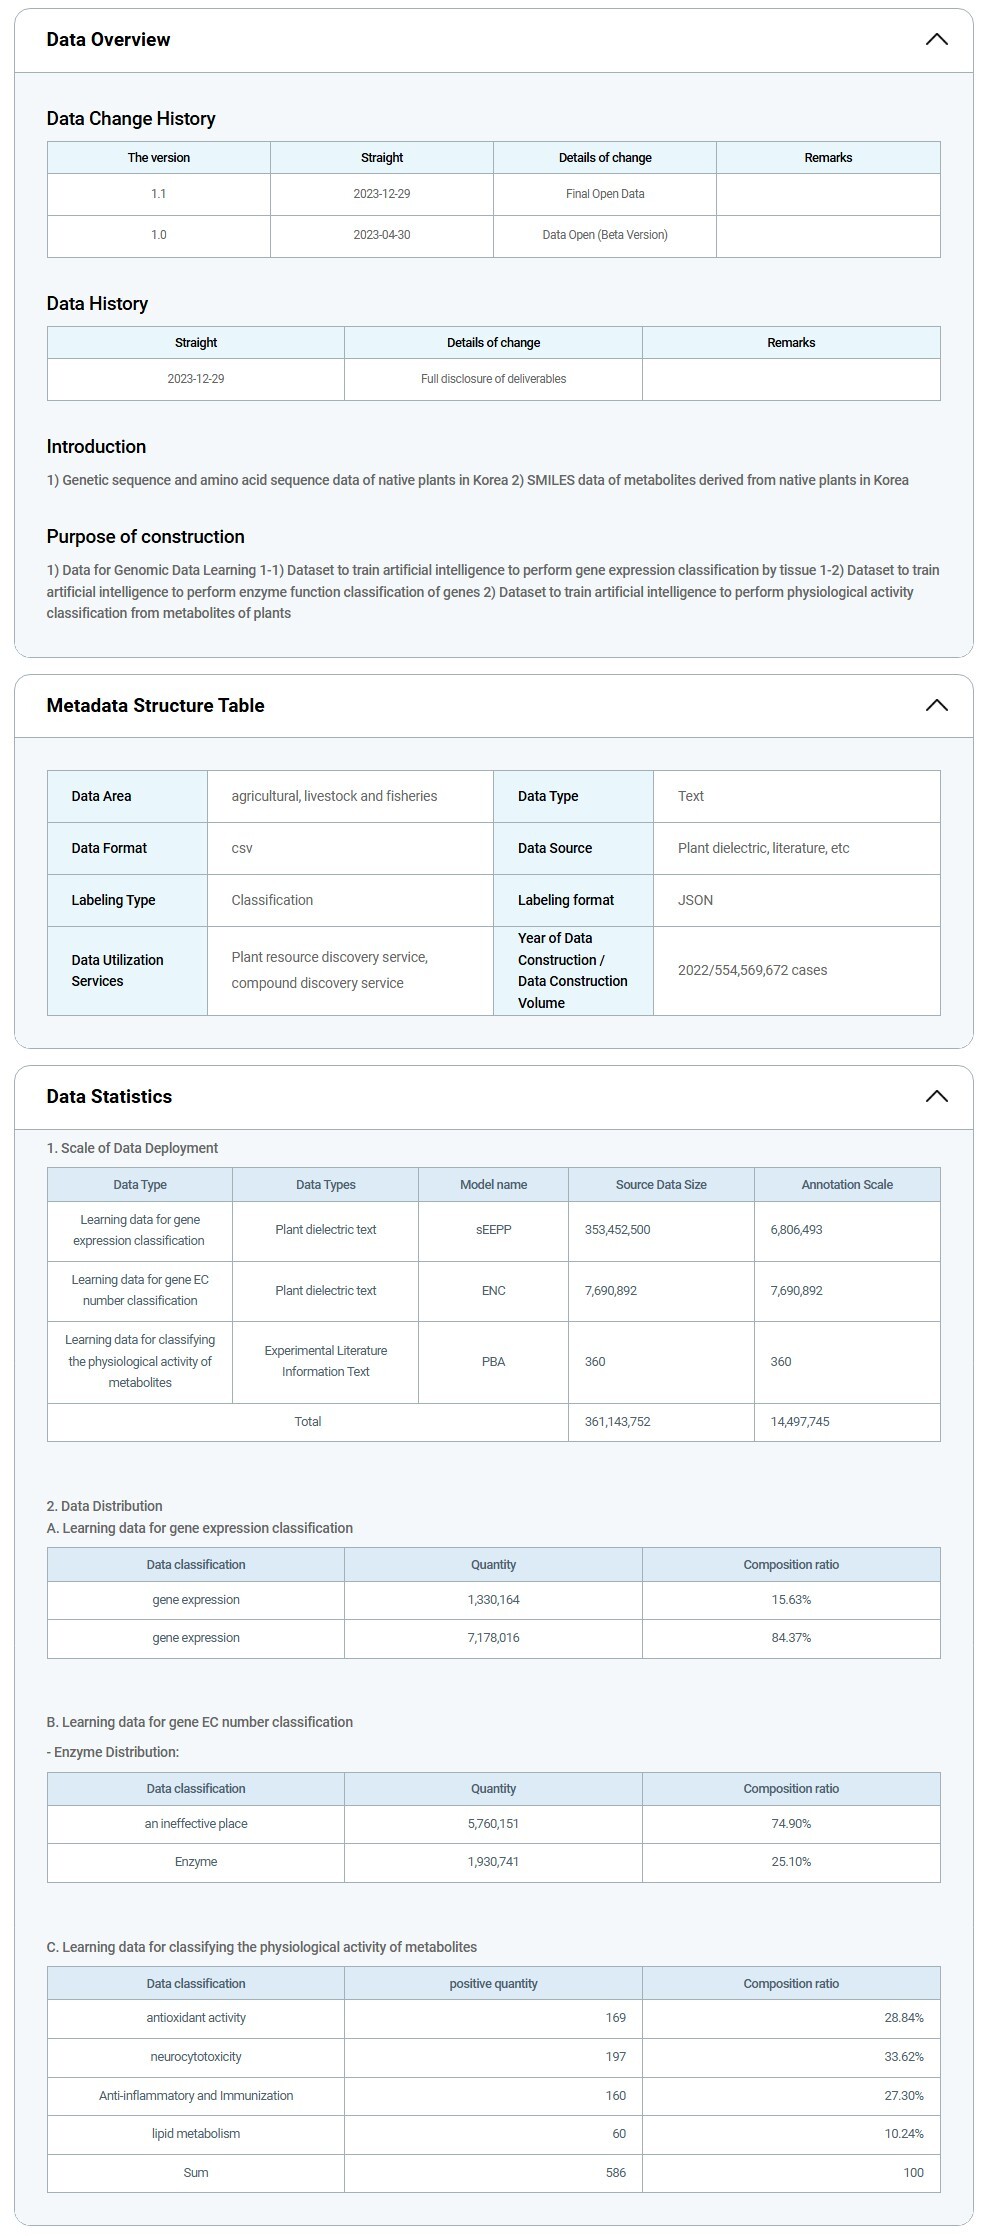This screenshot has width=986, height=2236.
Task: Click the antioxidant activity row label
Action: click(x=196, y=2018)
